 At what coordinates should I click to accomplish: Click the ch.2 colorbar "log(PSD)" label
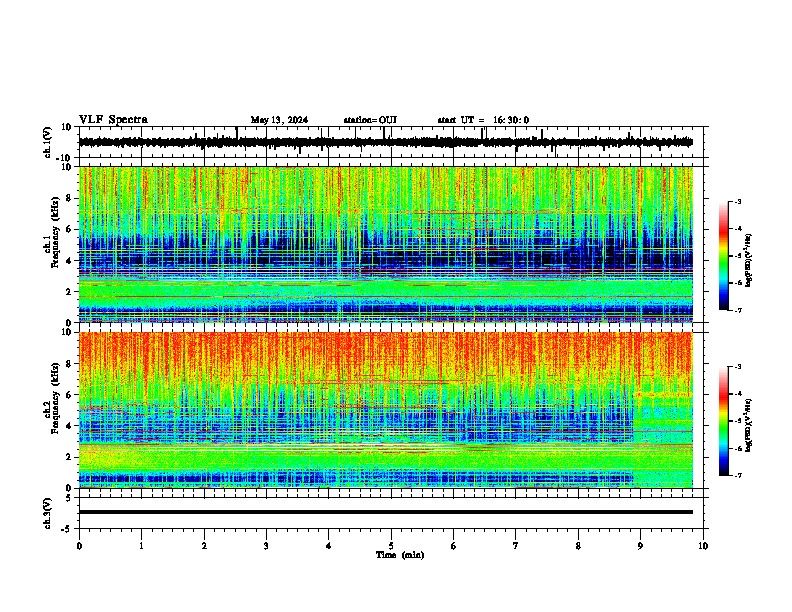[749, 425]
